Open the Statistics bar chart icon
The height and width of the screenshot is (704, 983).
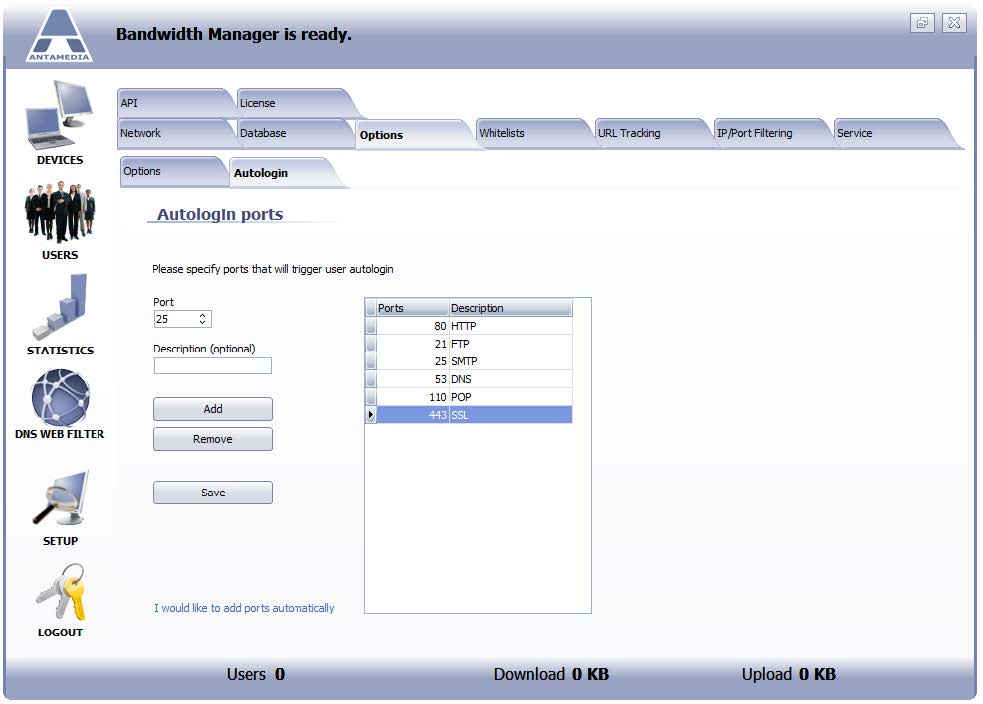pyautogui.click(x=60, y=307)
